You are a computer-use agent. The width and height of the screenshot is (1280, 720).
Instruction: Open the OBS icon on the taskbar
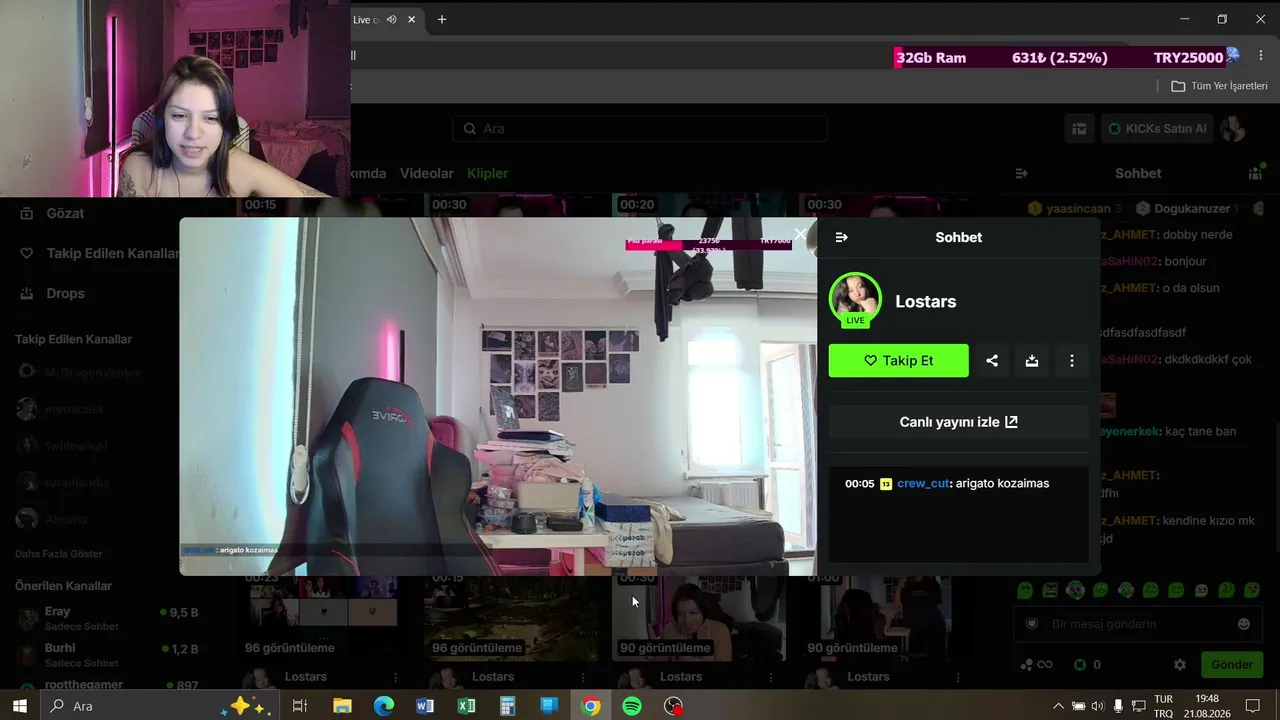(674, 706)
